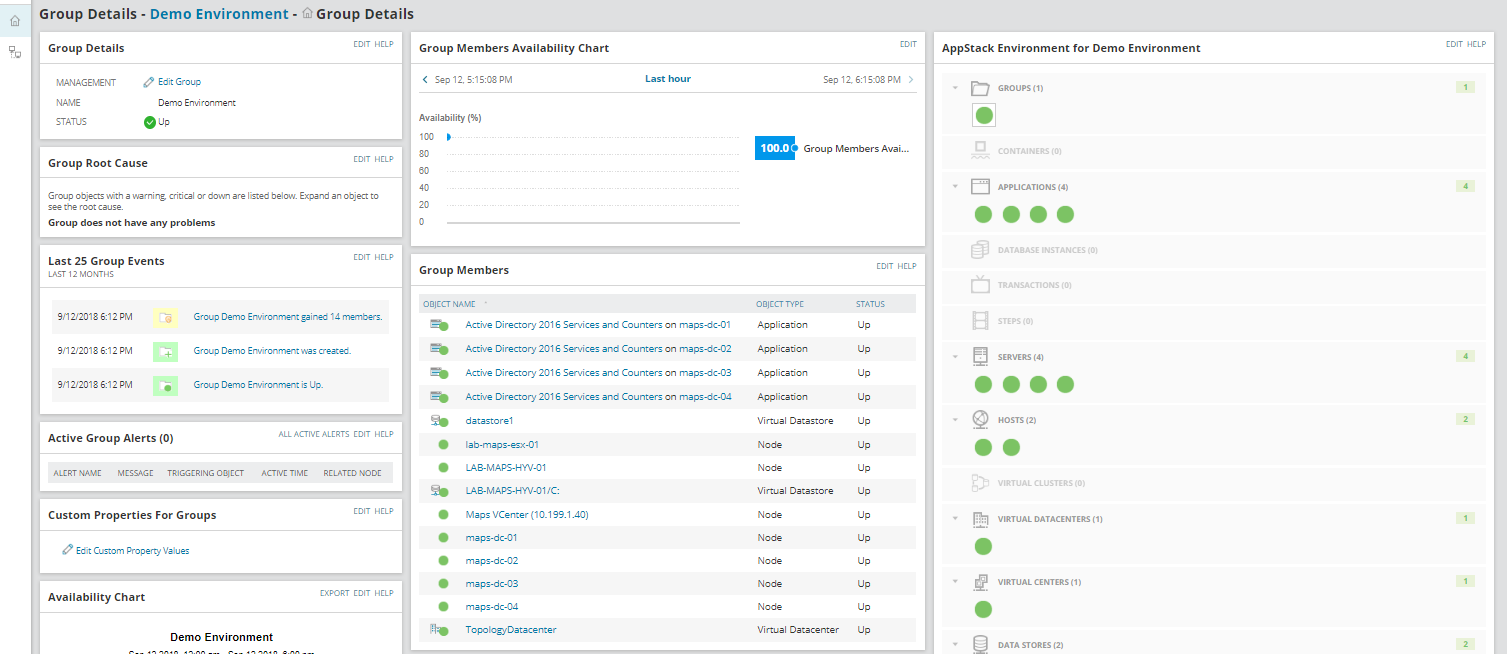1507x654 pixels.
Task: Click the Triggering Object column header
Action: pyautogui.click(x=205, y=473)
